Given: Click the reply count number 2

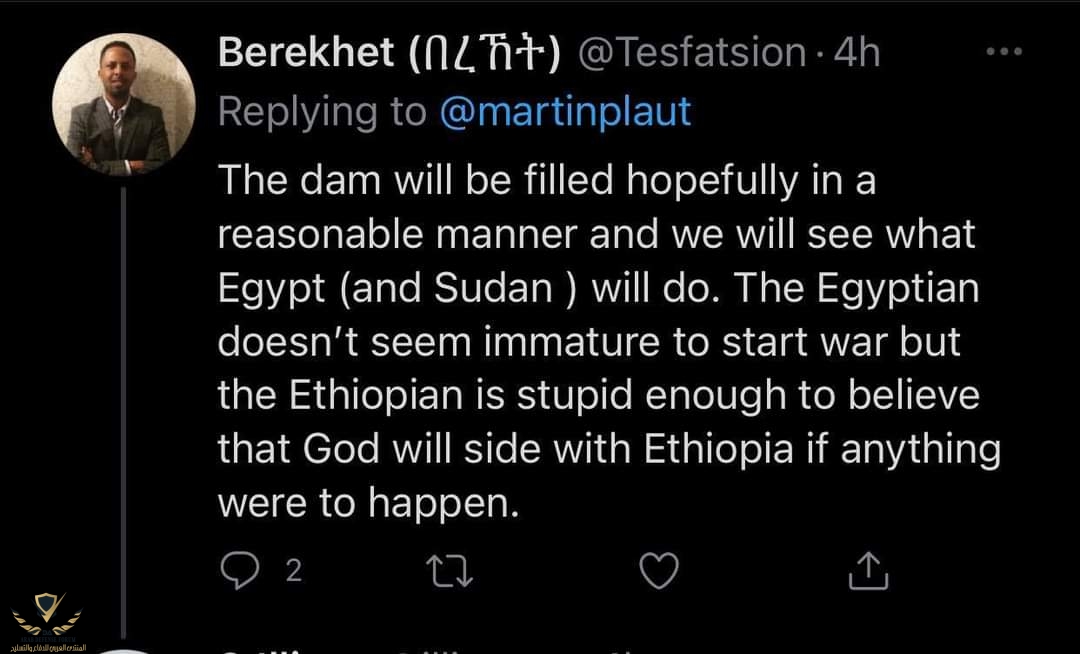Looking at the screenshot, I should (293, 570).
